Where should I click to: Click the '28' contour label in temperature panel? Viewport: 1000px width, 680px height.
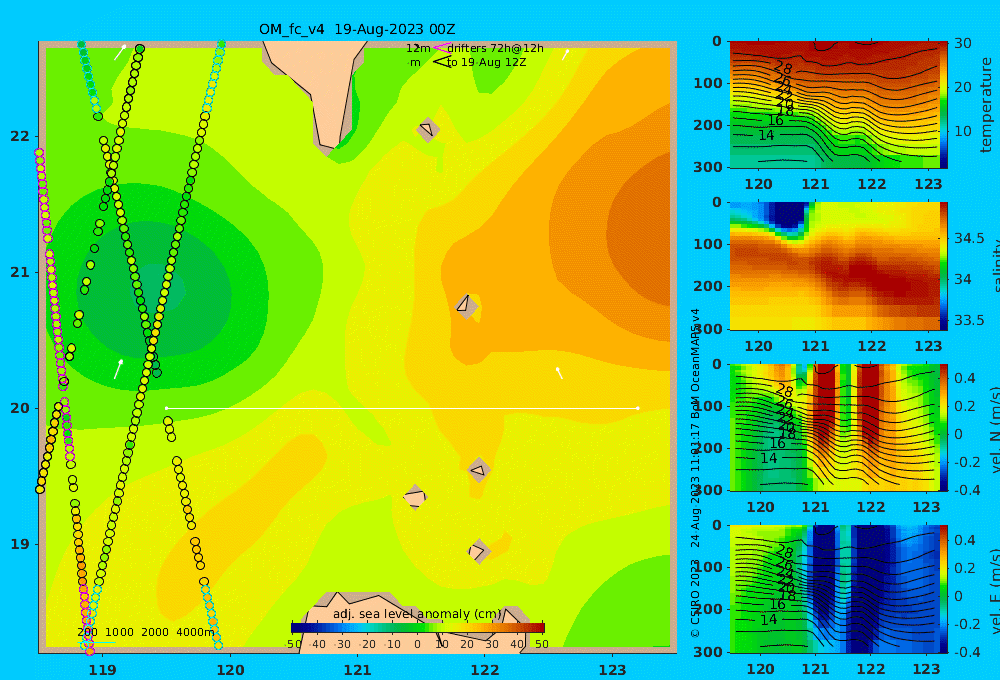[783, 67]
